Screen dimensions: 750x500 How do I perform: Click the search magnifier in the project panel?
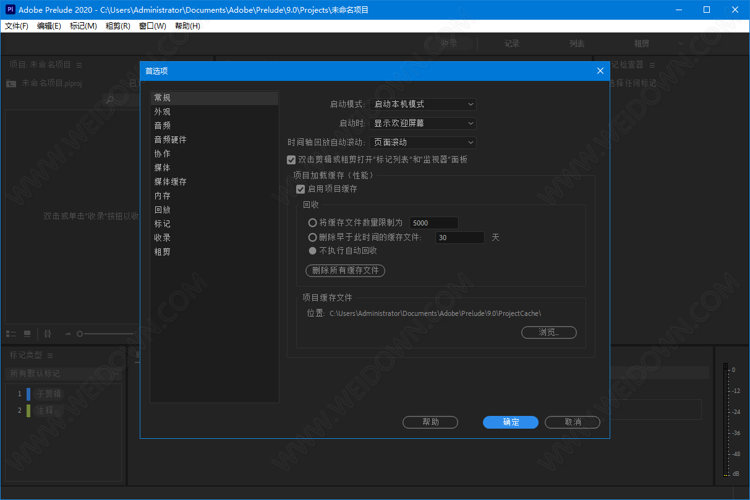coord(110,100)
